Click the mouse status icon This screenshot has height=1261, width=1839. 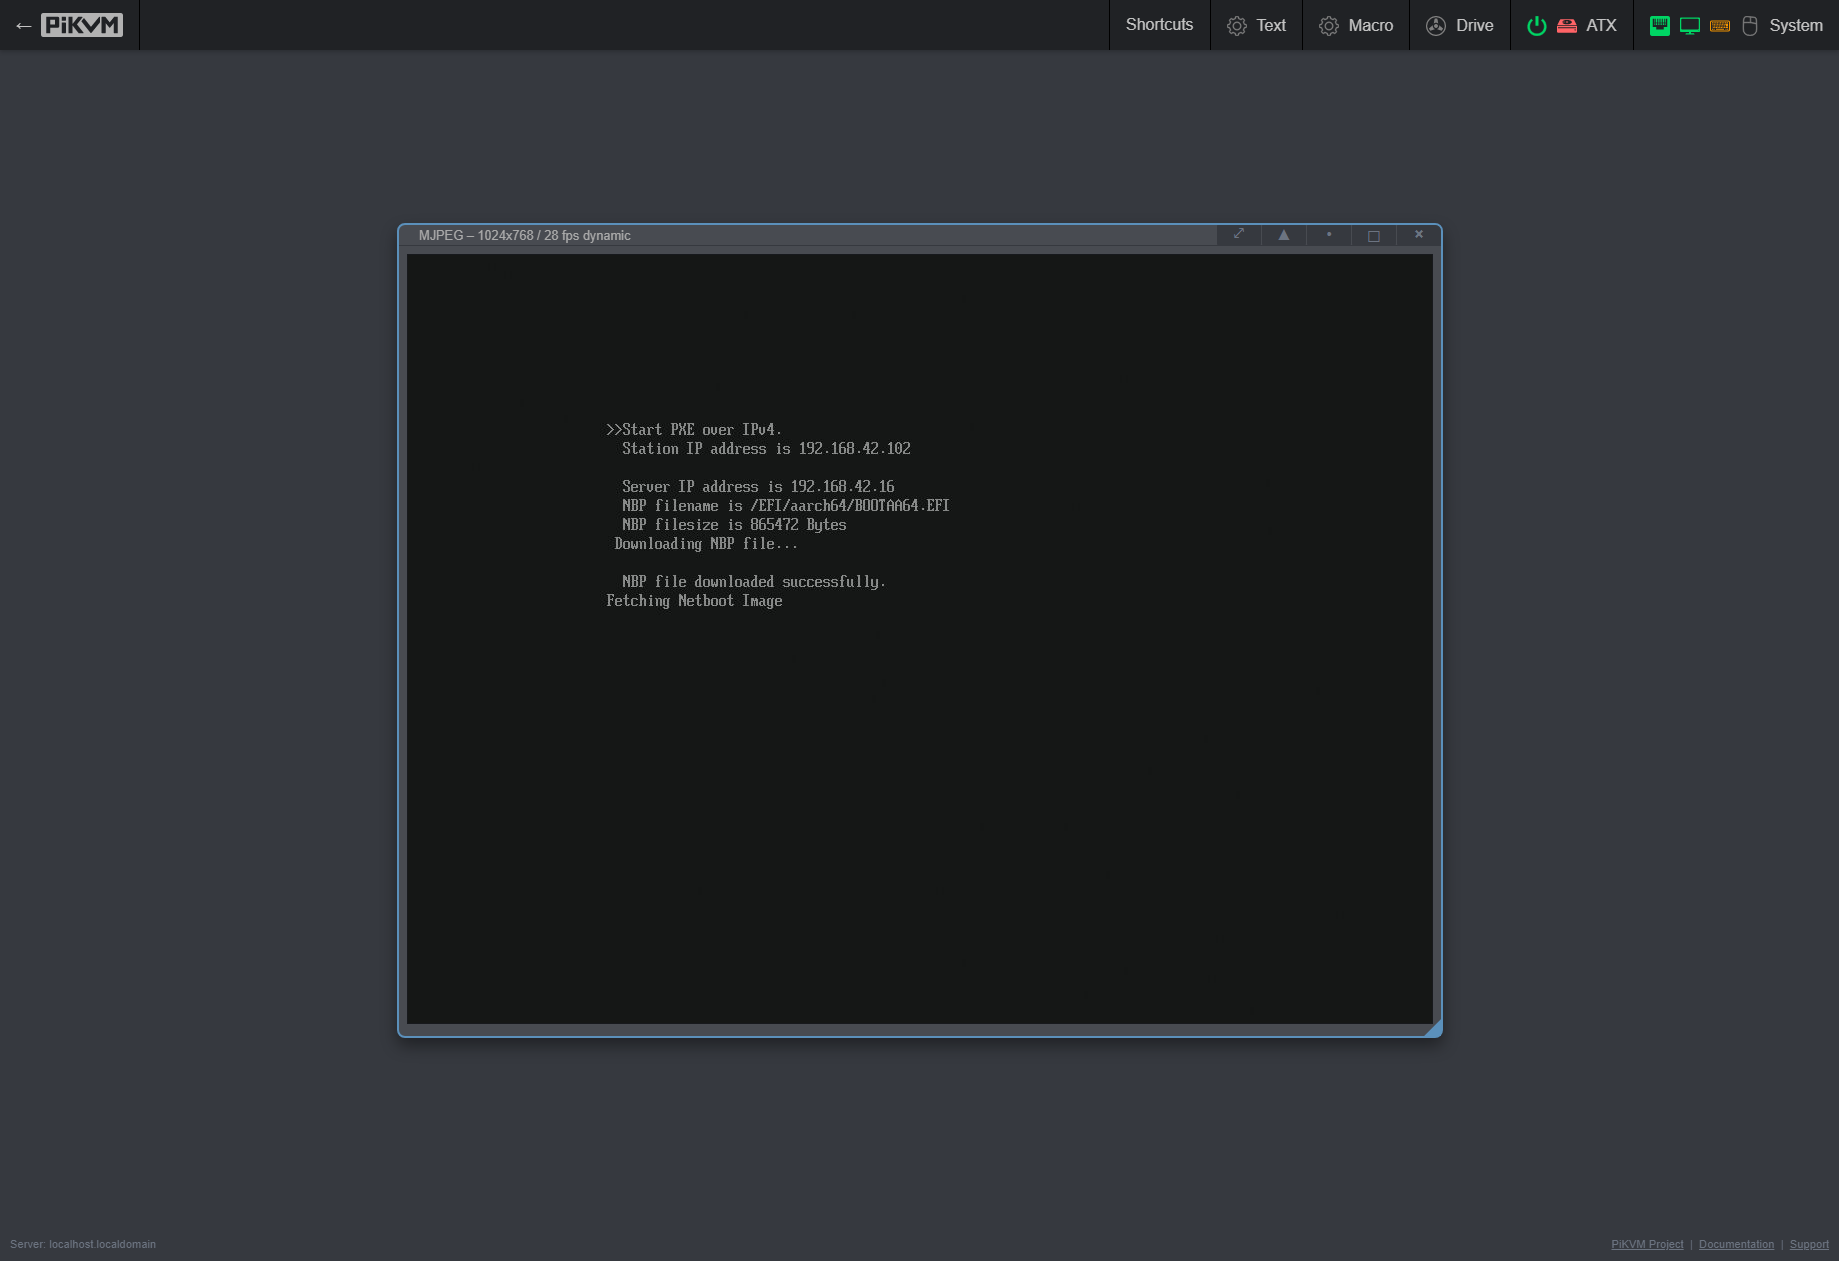1750,26
